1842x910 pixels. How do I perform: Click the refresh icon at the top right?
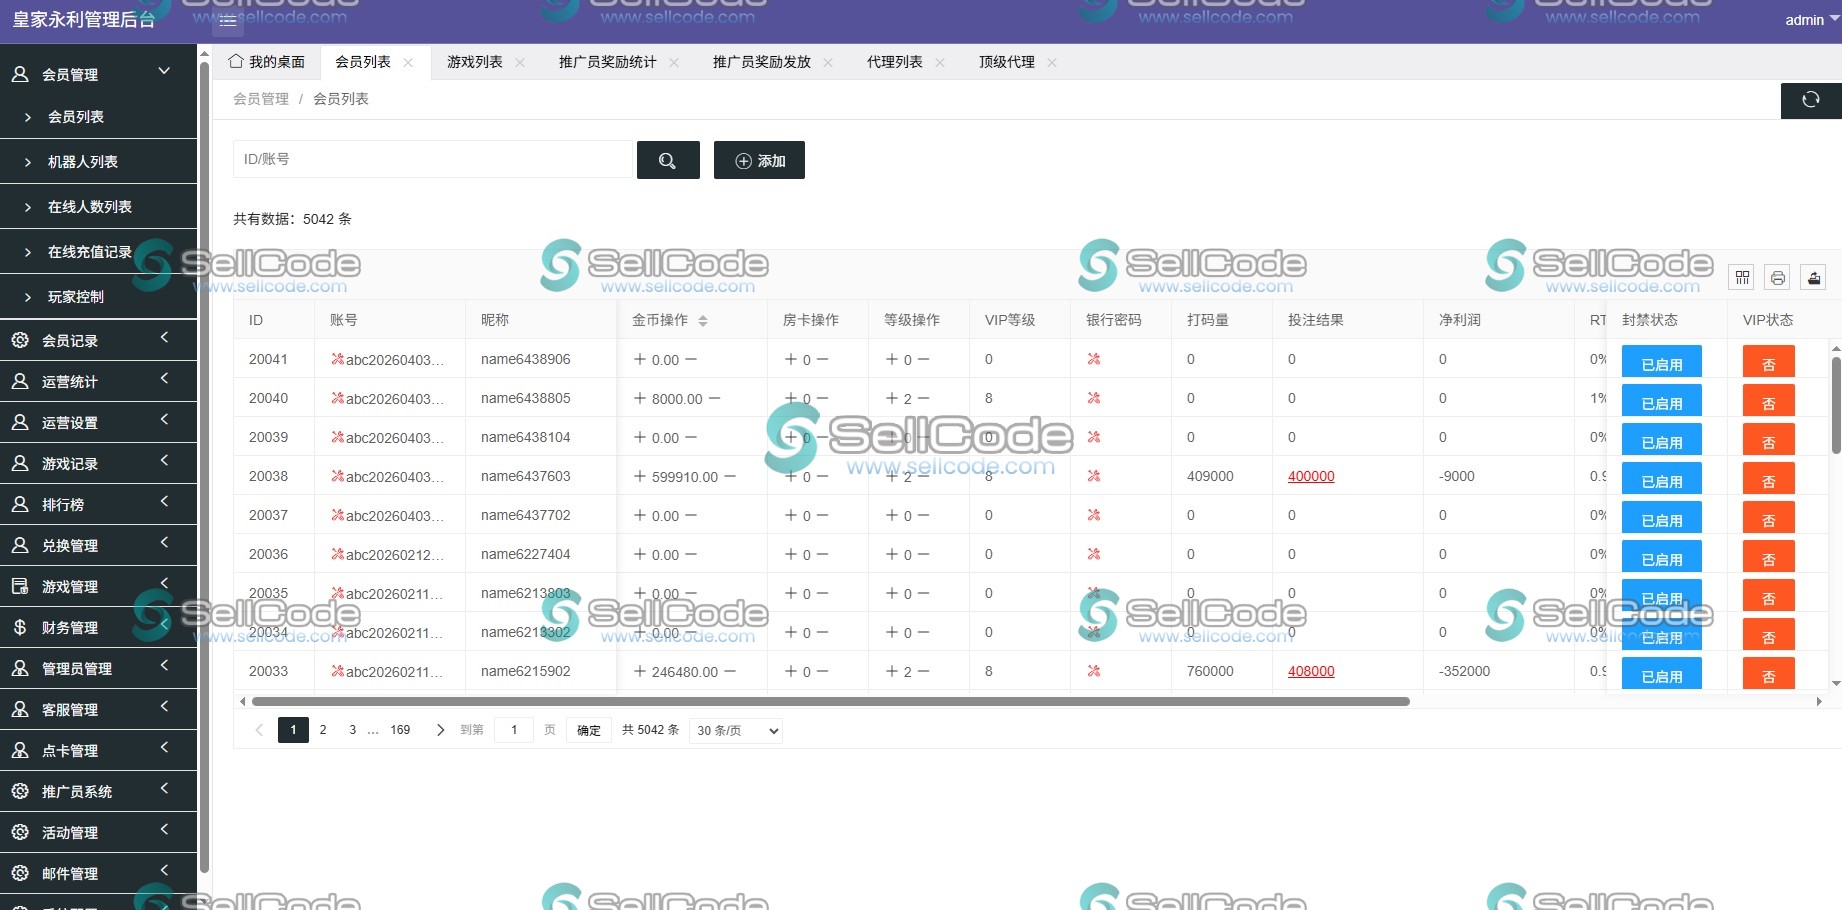1810,100
